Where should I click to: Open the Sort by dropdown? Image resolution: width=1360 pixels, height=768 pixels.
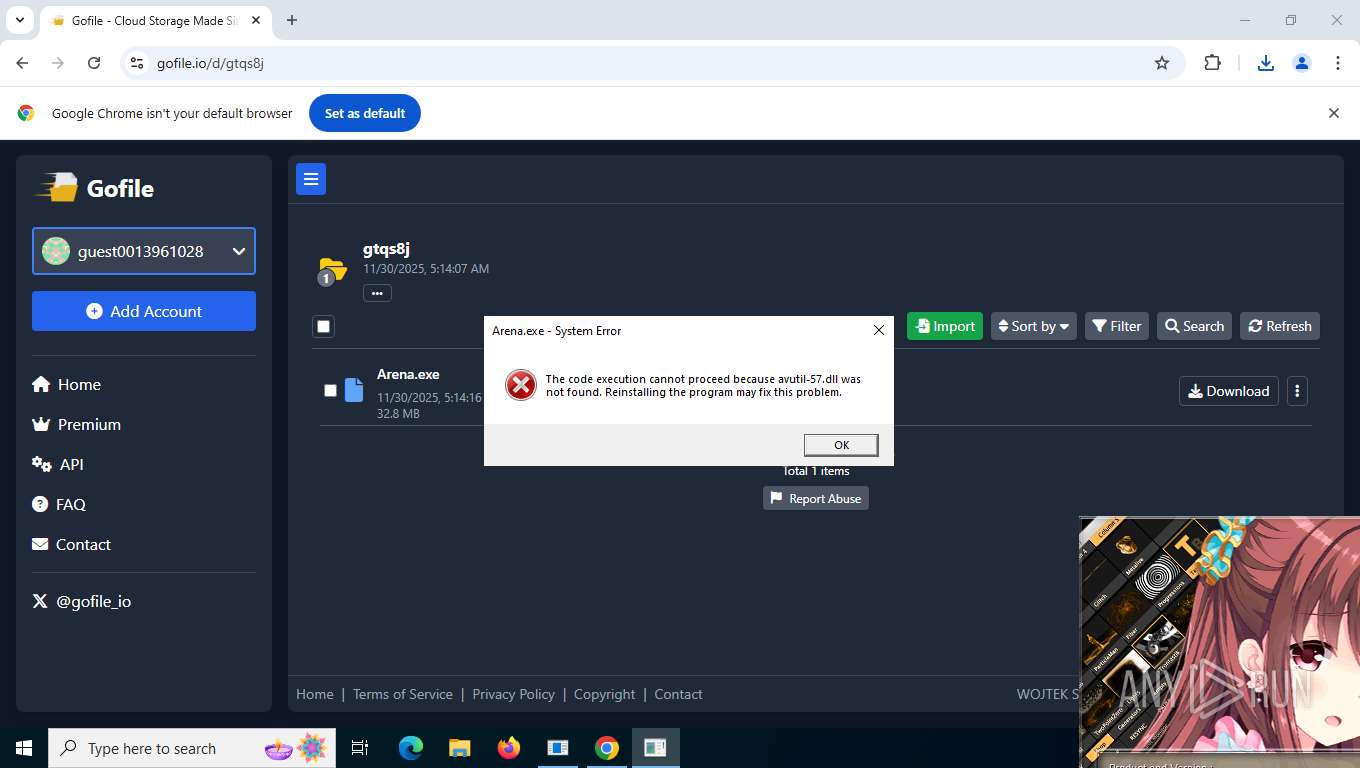coord(1034,326)
